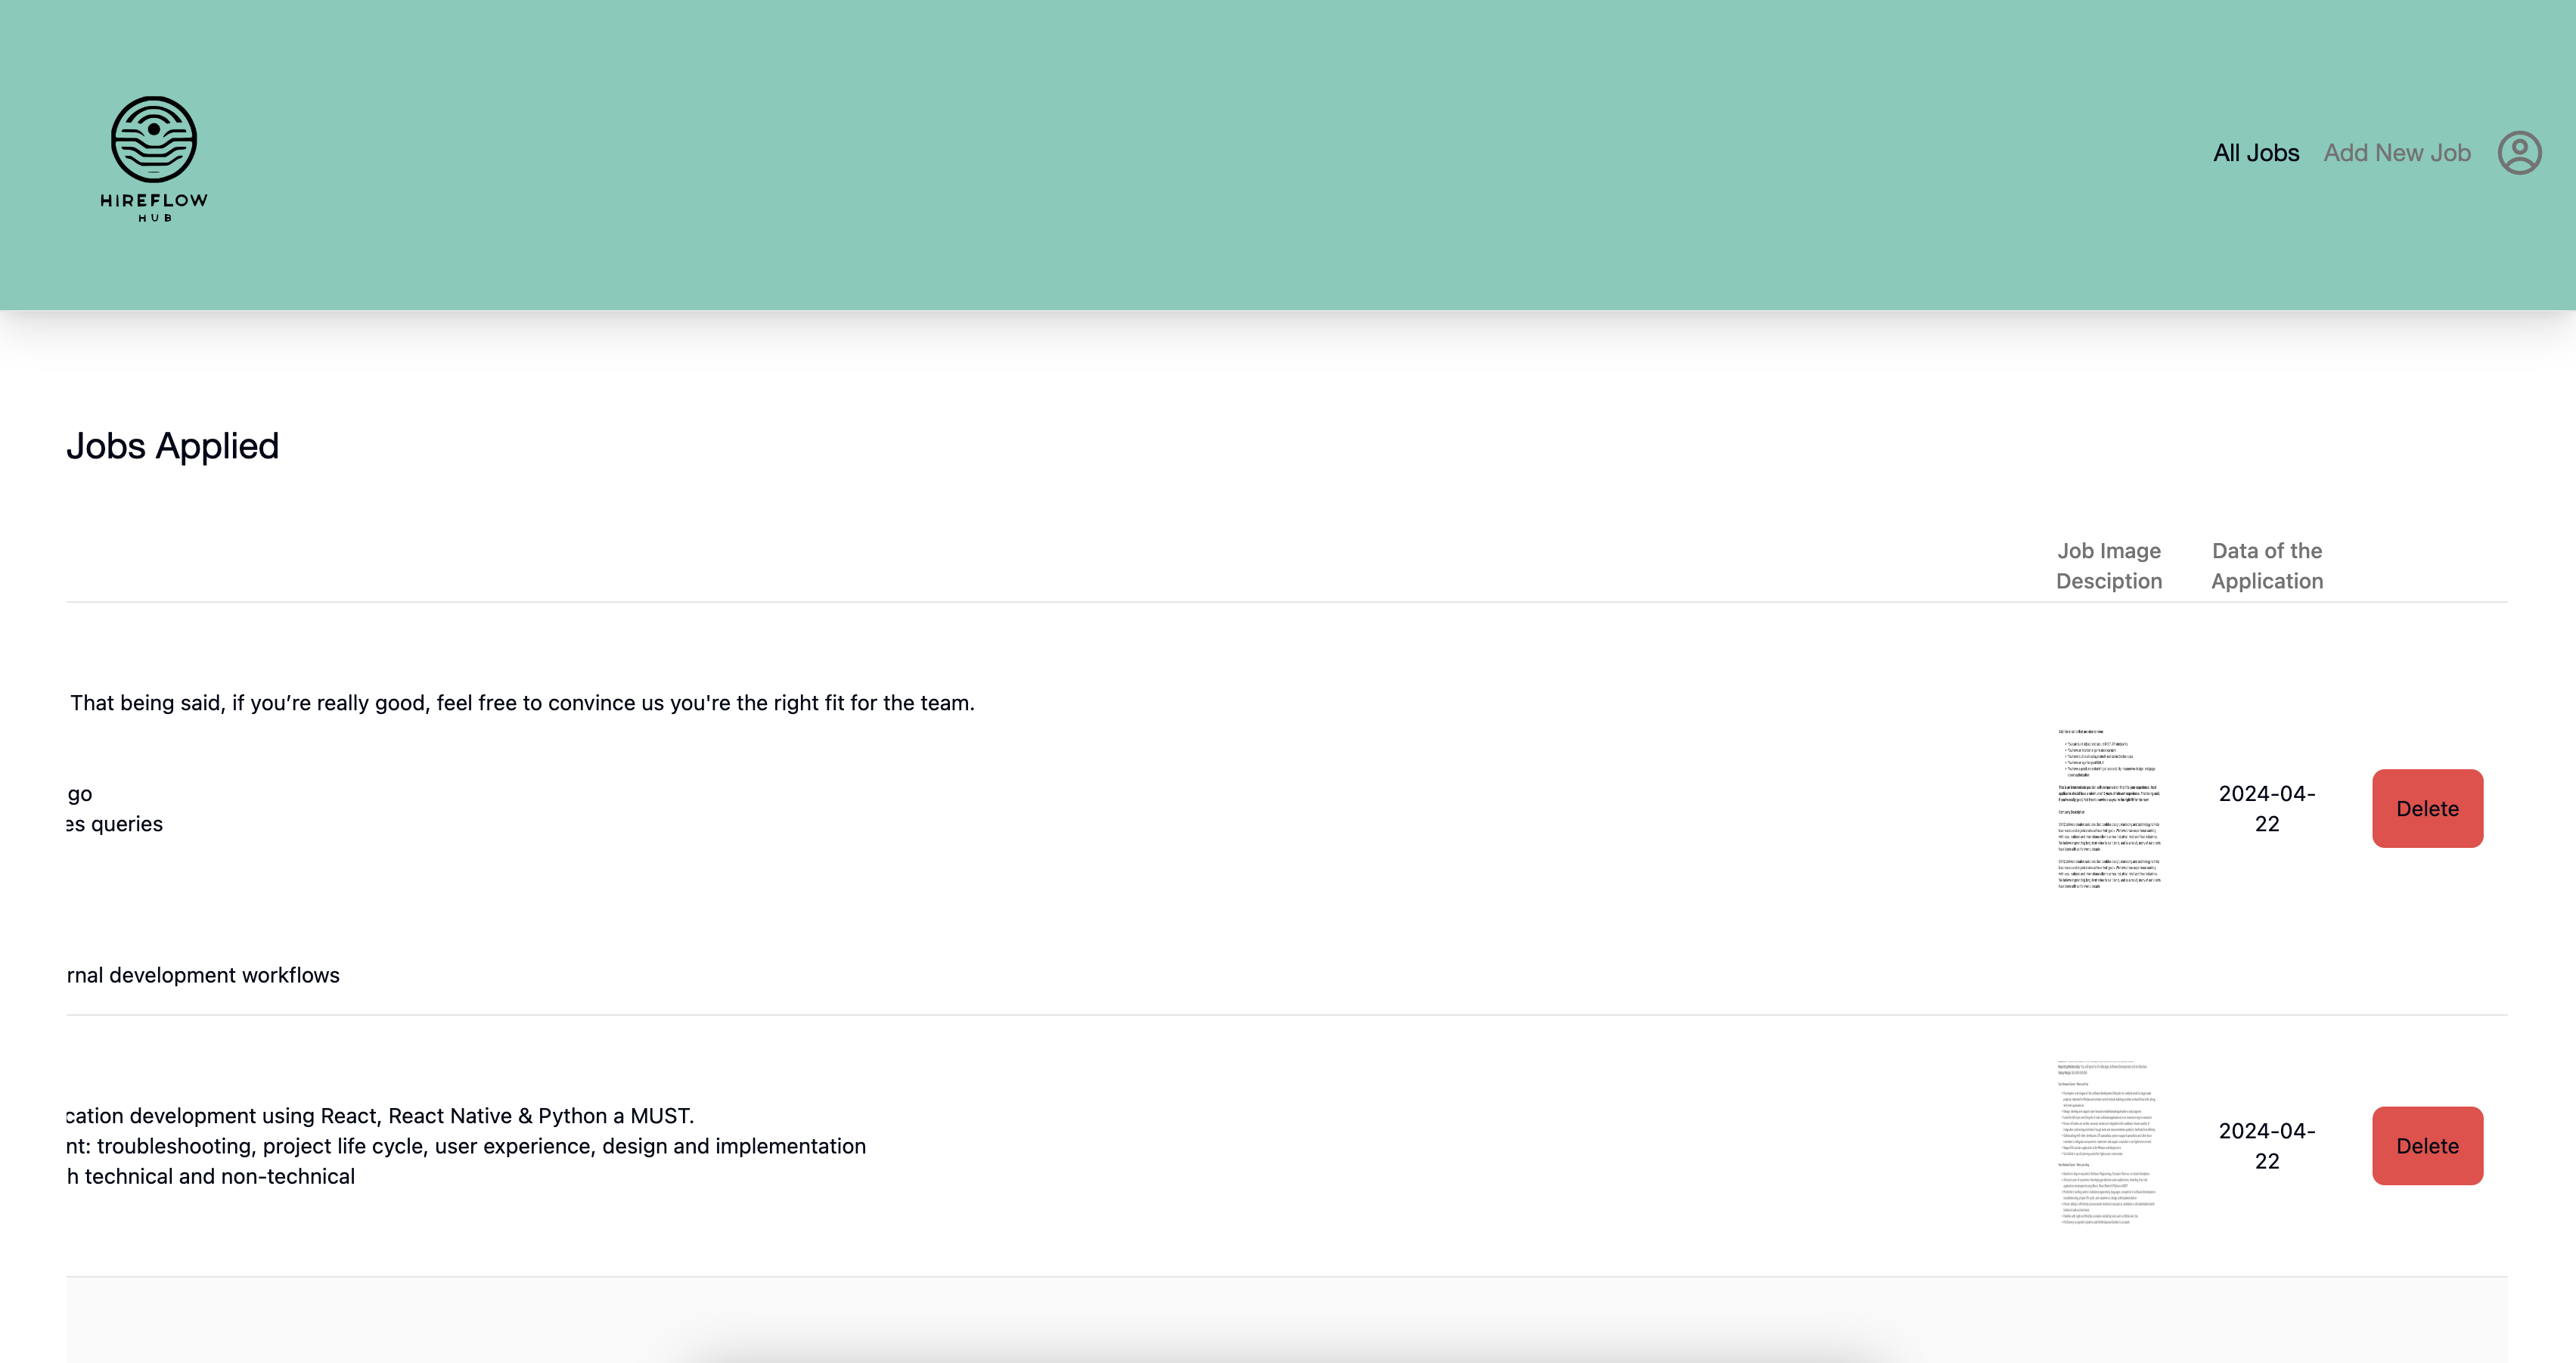Click the Job Image Desciption column header
Screen dimensions: 2576x1363
click(2109, 566)
